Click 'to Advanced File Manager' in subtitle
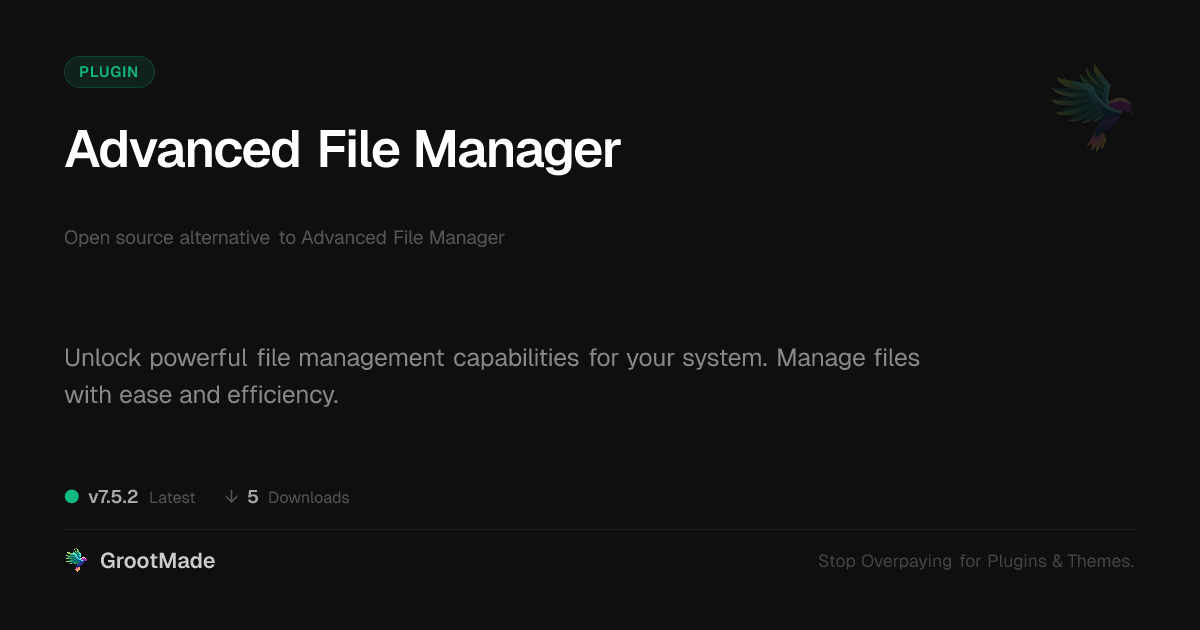1200x630 pixels. click(392, 238)
